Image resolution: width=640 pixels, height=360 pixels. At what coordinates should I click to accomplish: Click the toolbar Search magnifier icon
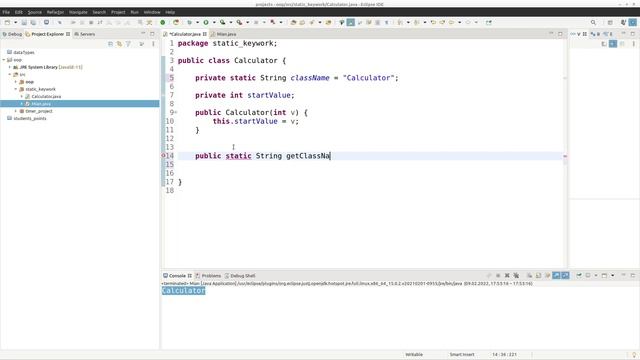pyautogui.click(x=593, y=22)
